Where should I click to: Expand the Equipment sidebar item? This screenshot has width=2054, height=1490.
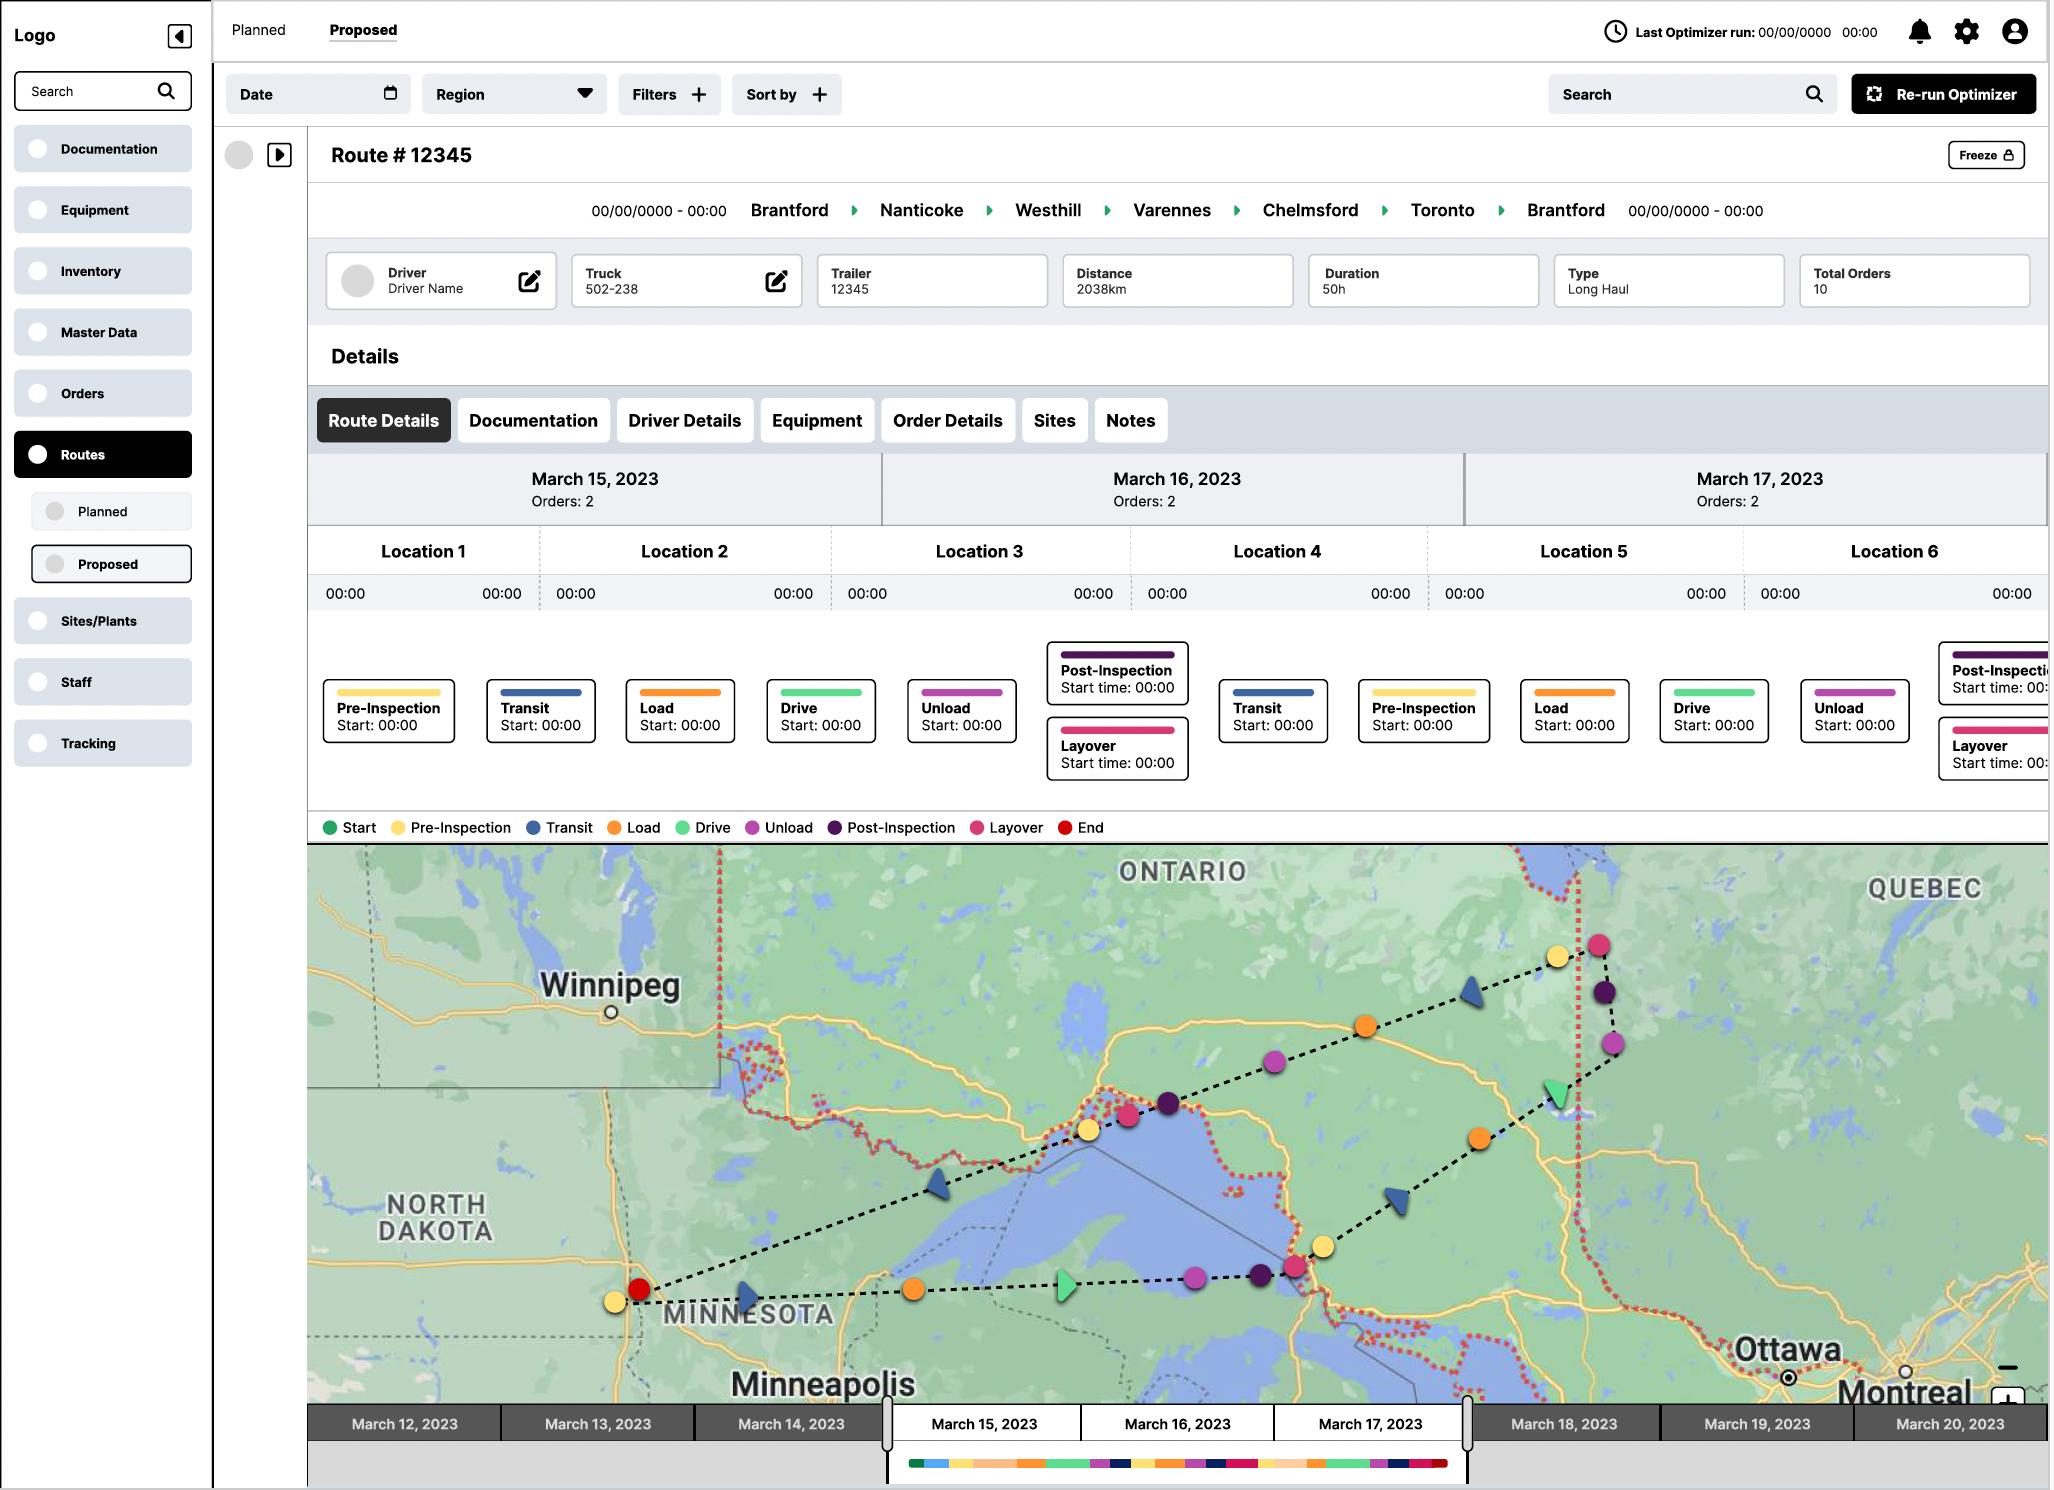click(103, 210)
